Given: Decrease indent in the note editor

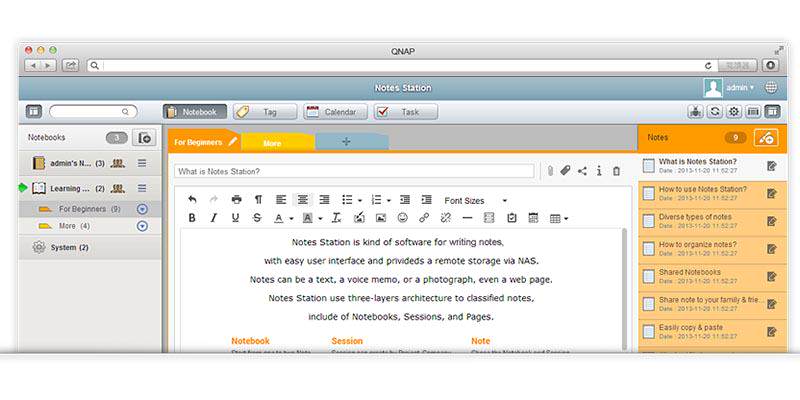Looking at the screenshot, I should (405, 200).
